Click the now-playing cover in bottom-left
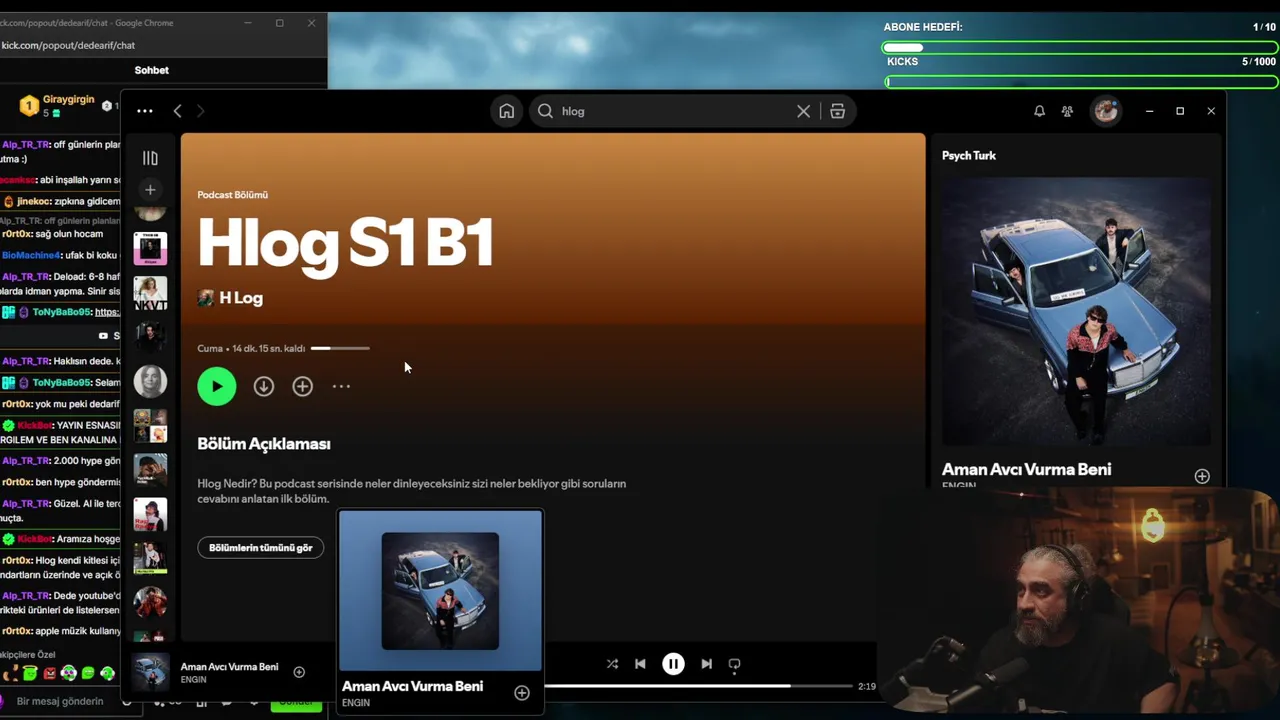The height and width of the screenshot is (720, 1280). click(x=151, y=672)
